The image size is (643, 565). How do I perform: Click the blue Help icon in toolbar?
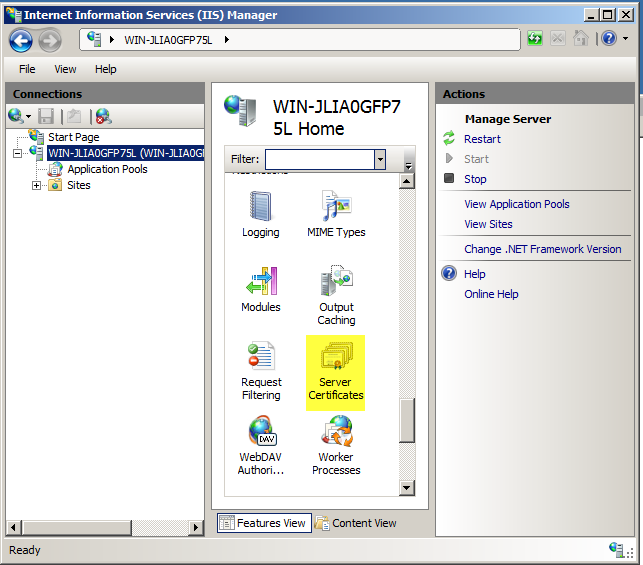(x=609, y=39)
